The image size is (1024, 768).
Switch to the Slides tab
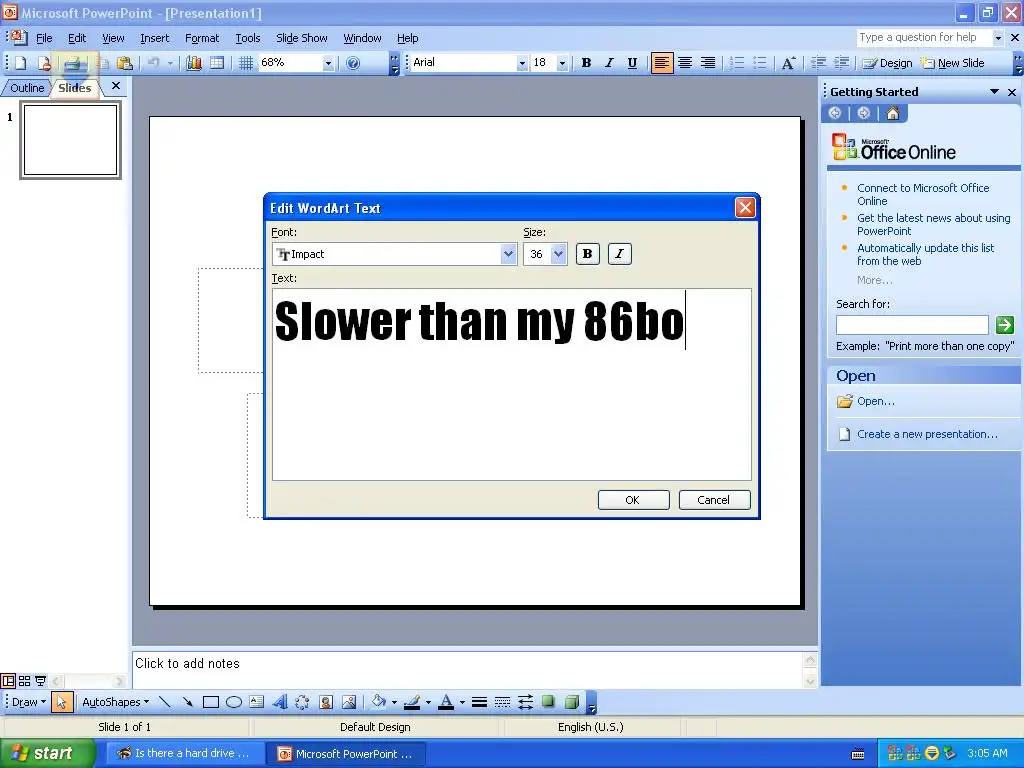click(74, 88)
